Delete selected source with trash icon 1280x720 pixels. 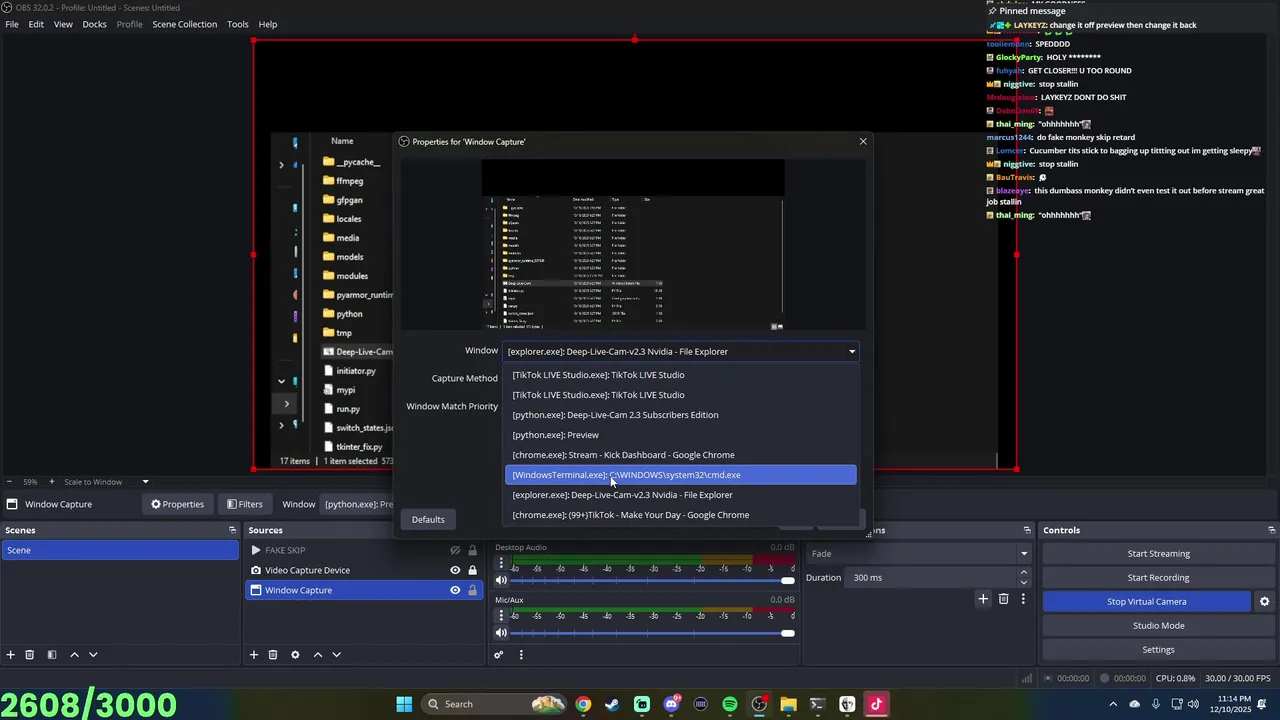tap(273, 655)
